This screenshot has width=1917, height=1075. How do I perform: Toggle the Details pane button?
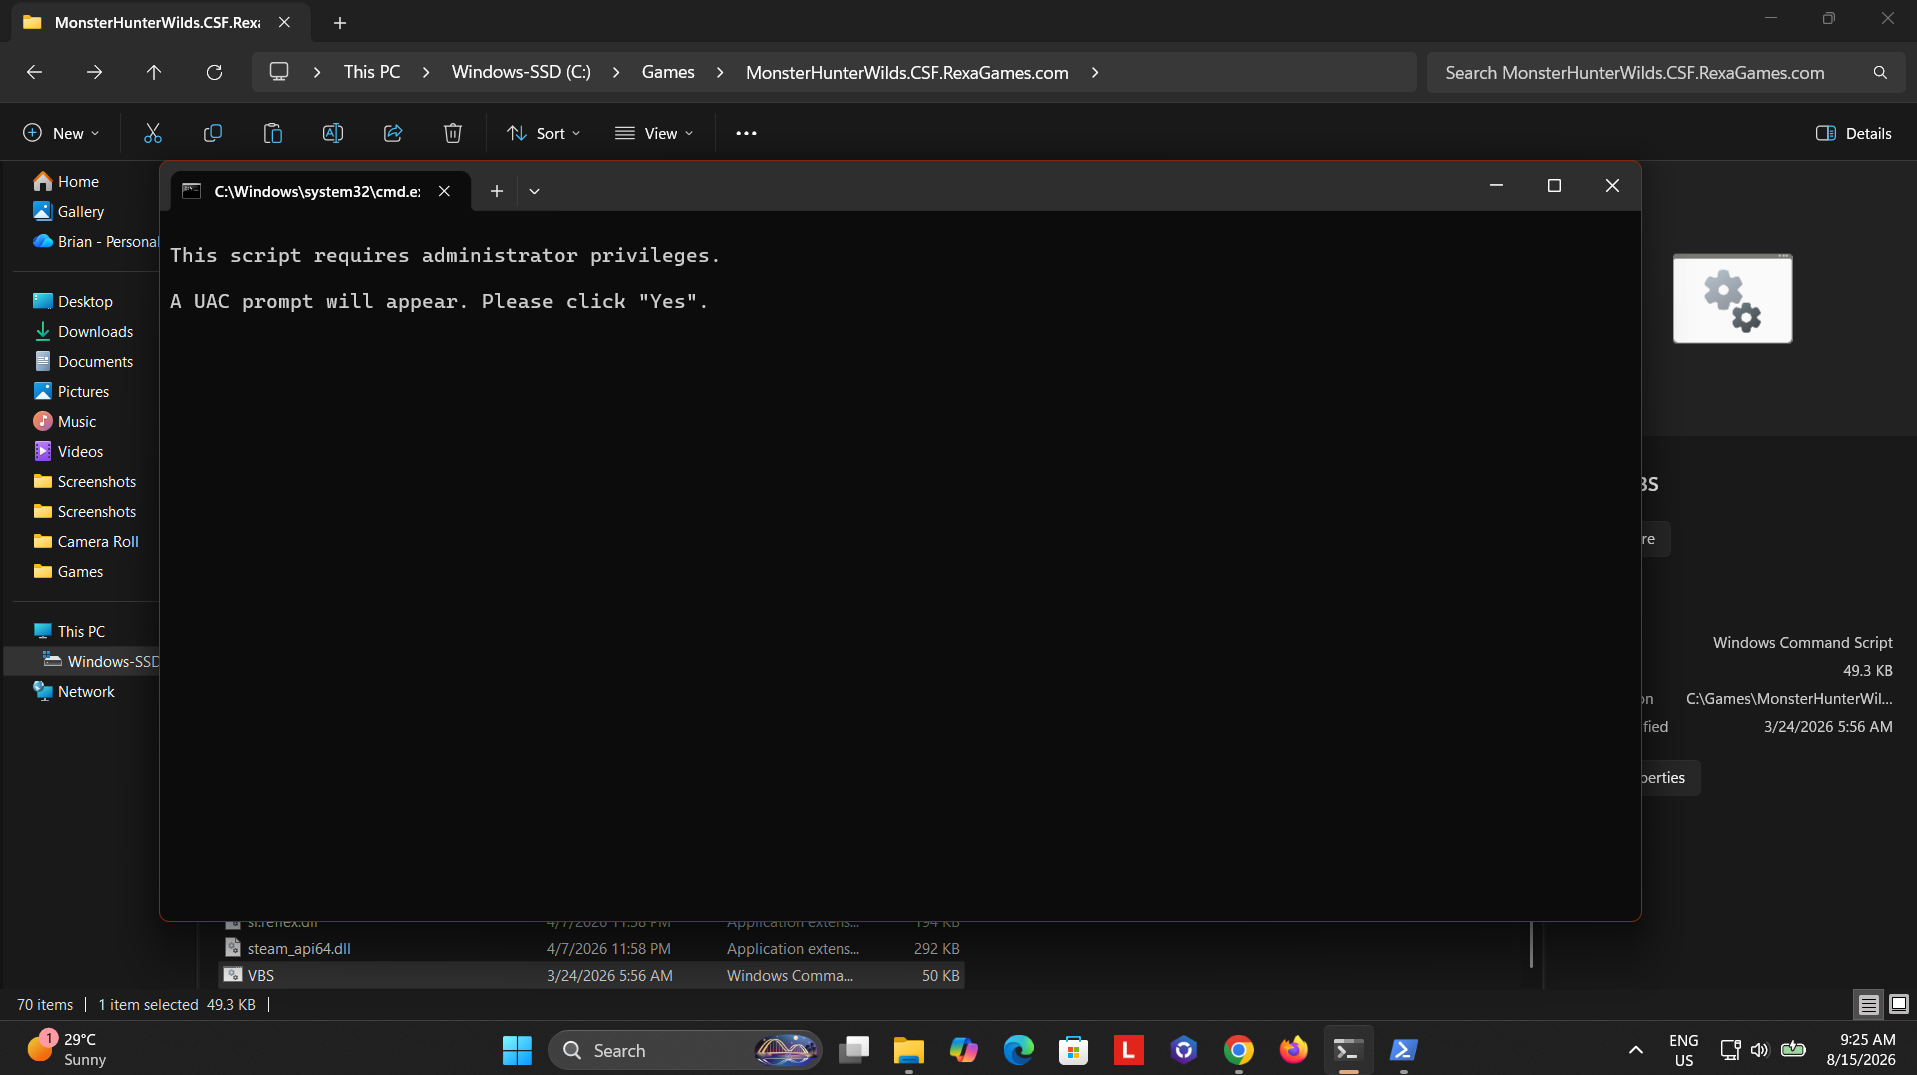[1854, 133]
